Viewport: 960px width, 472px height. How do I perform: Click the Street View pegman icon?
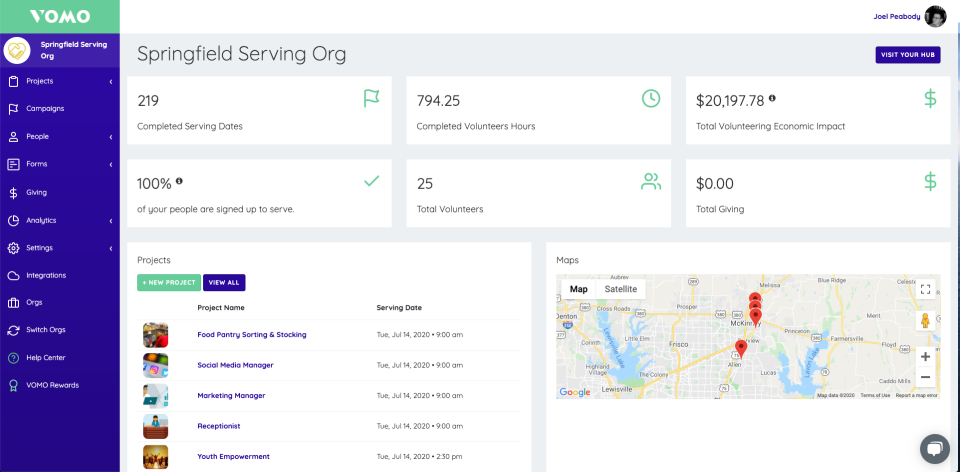[925, 321]
